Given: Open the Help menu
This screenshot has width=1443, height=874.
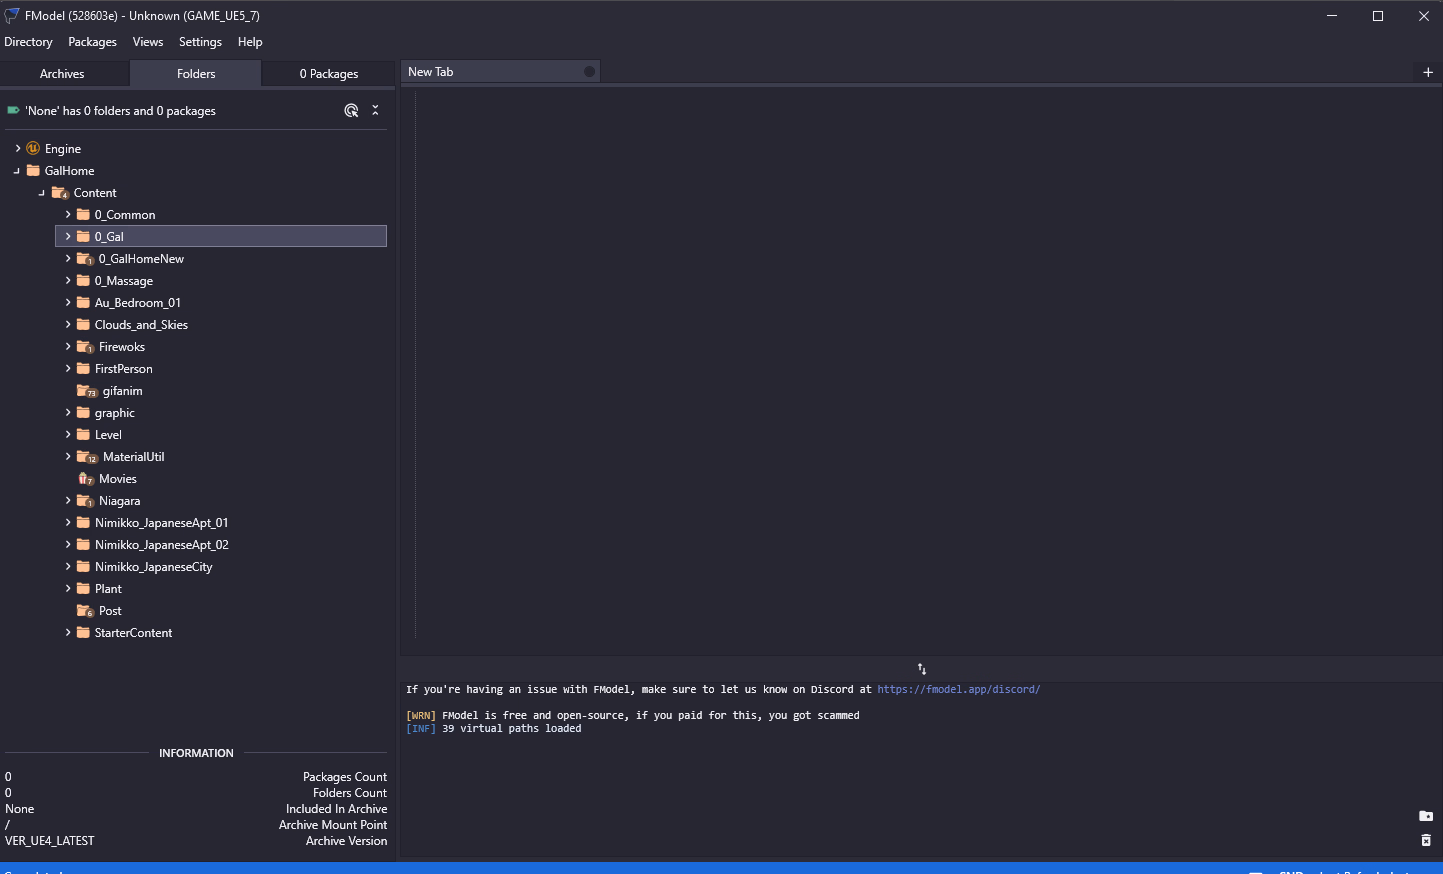Looking at the screenshot, I should 250,42.
